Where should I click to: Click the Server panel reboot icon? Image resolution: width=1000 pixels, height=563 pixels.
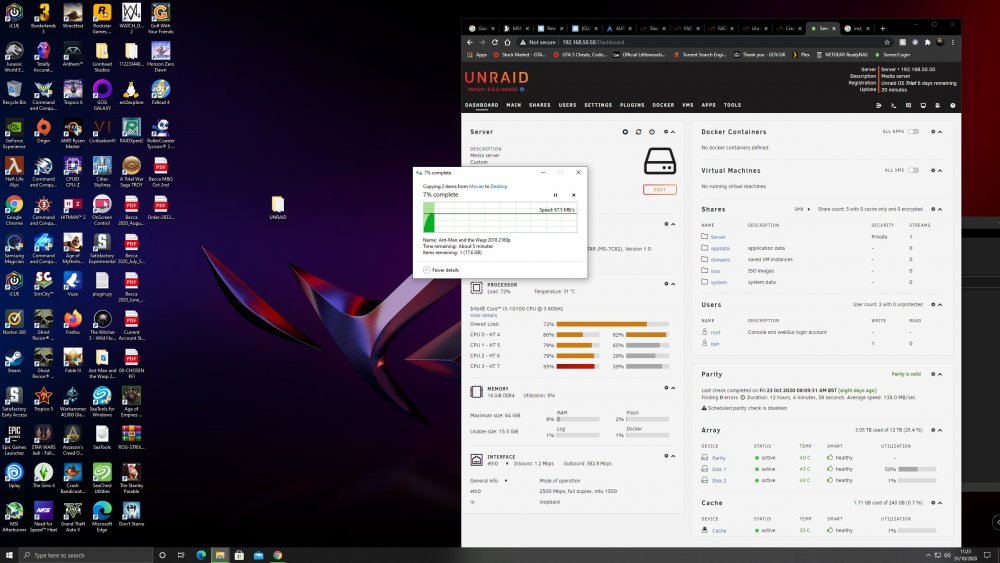638,132
